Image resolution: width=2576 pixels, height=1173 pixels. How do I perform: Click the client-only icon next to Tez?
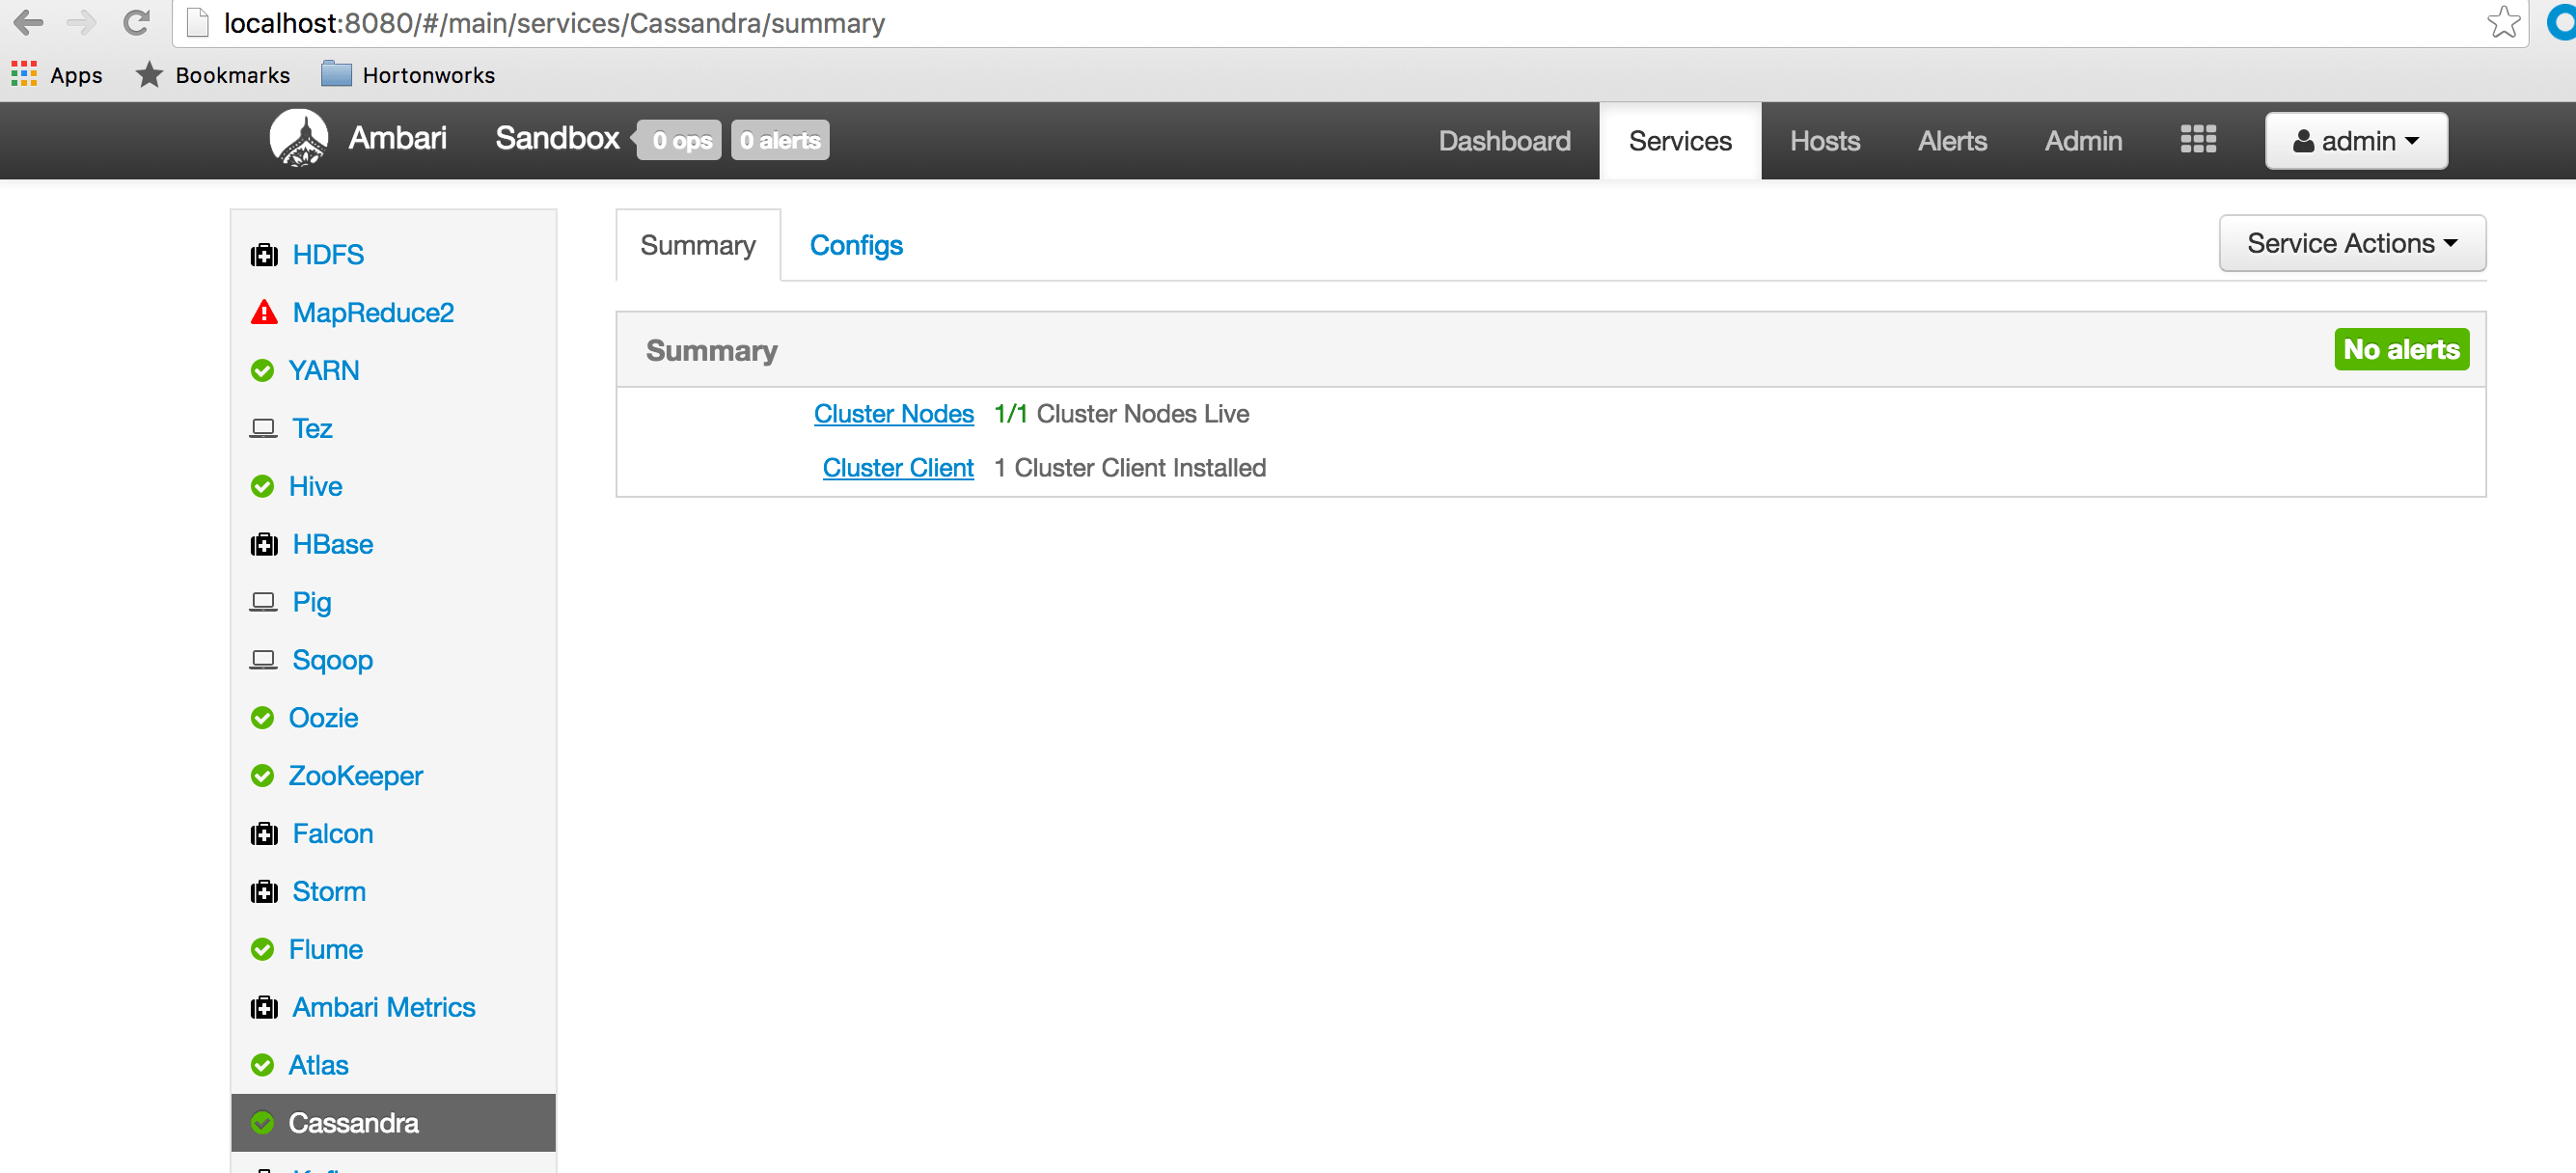(x=263, y=428)
